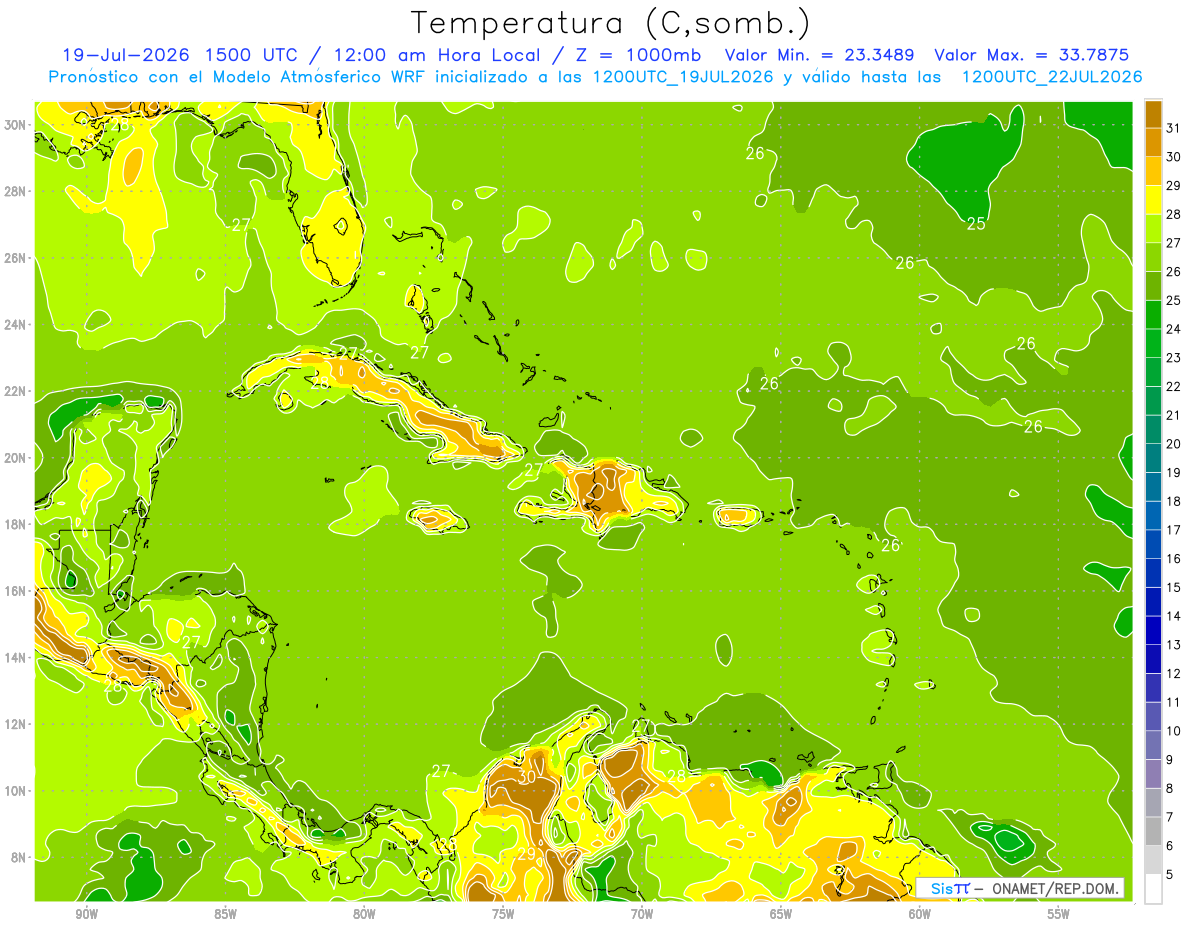Screen dimensions: 1200x927
Task: Select the legend color band between 9 and 10
Action: [1153, 745]
